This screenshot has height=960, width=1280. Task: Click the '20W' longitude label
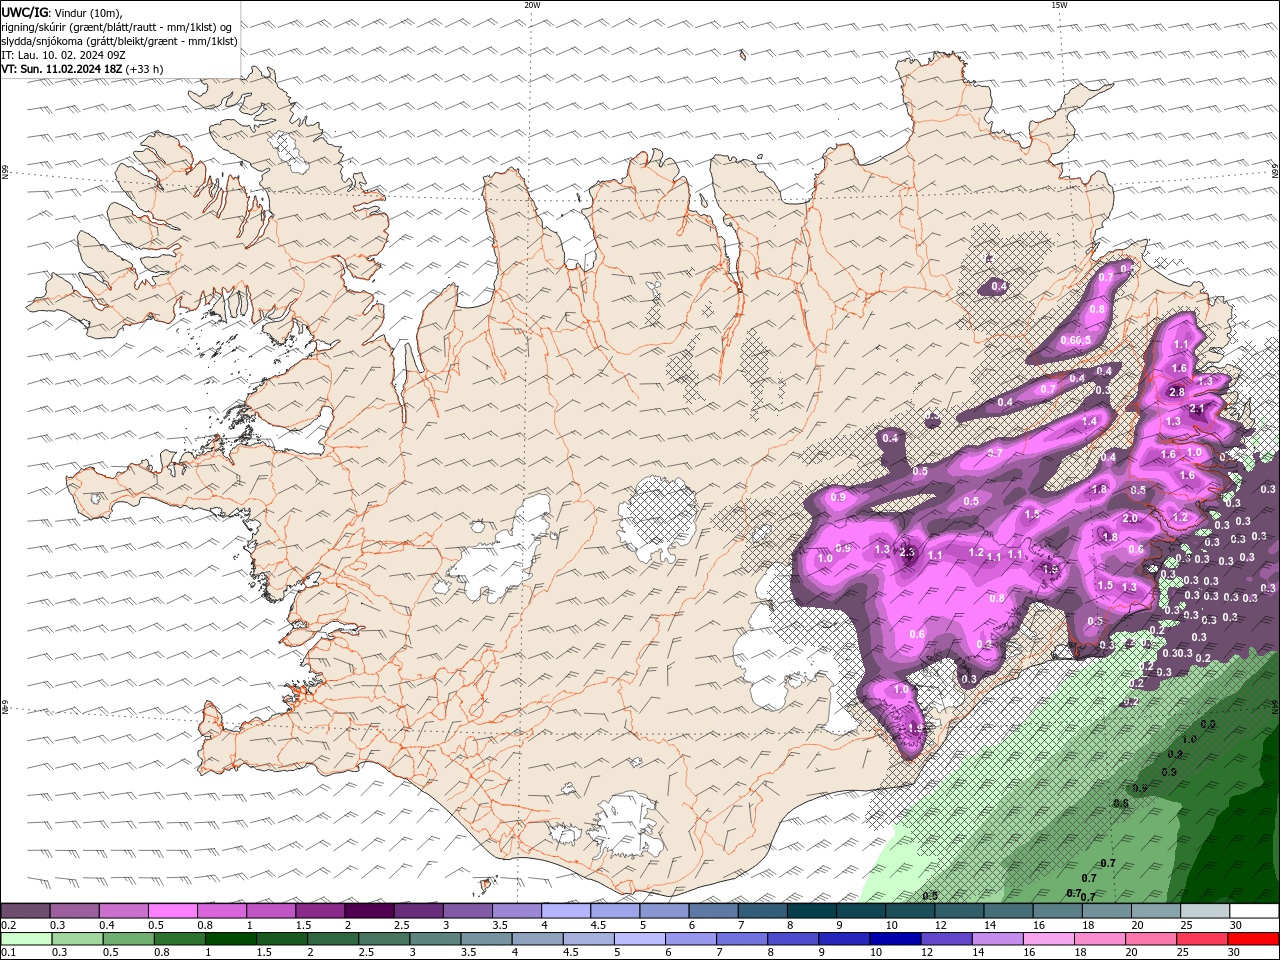coord(532,5)
